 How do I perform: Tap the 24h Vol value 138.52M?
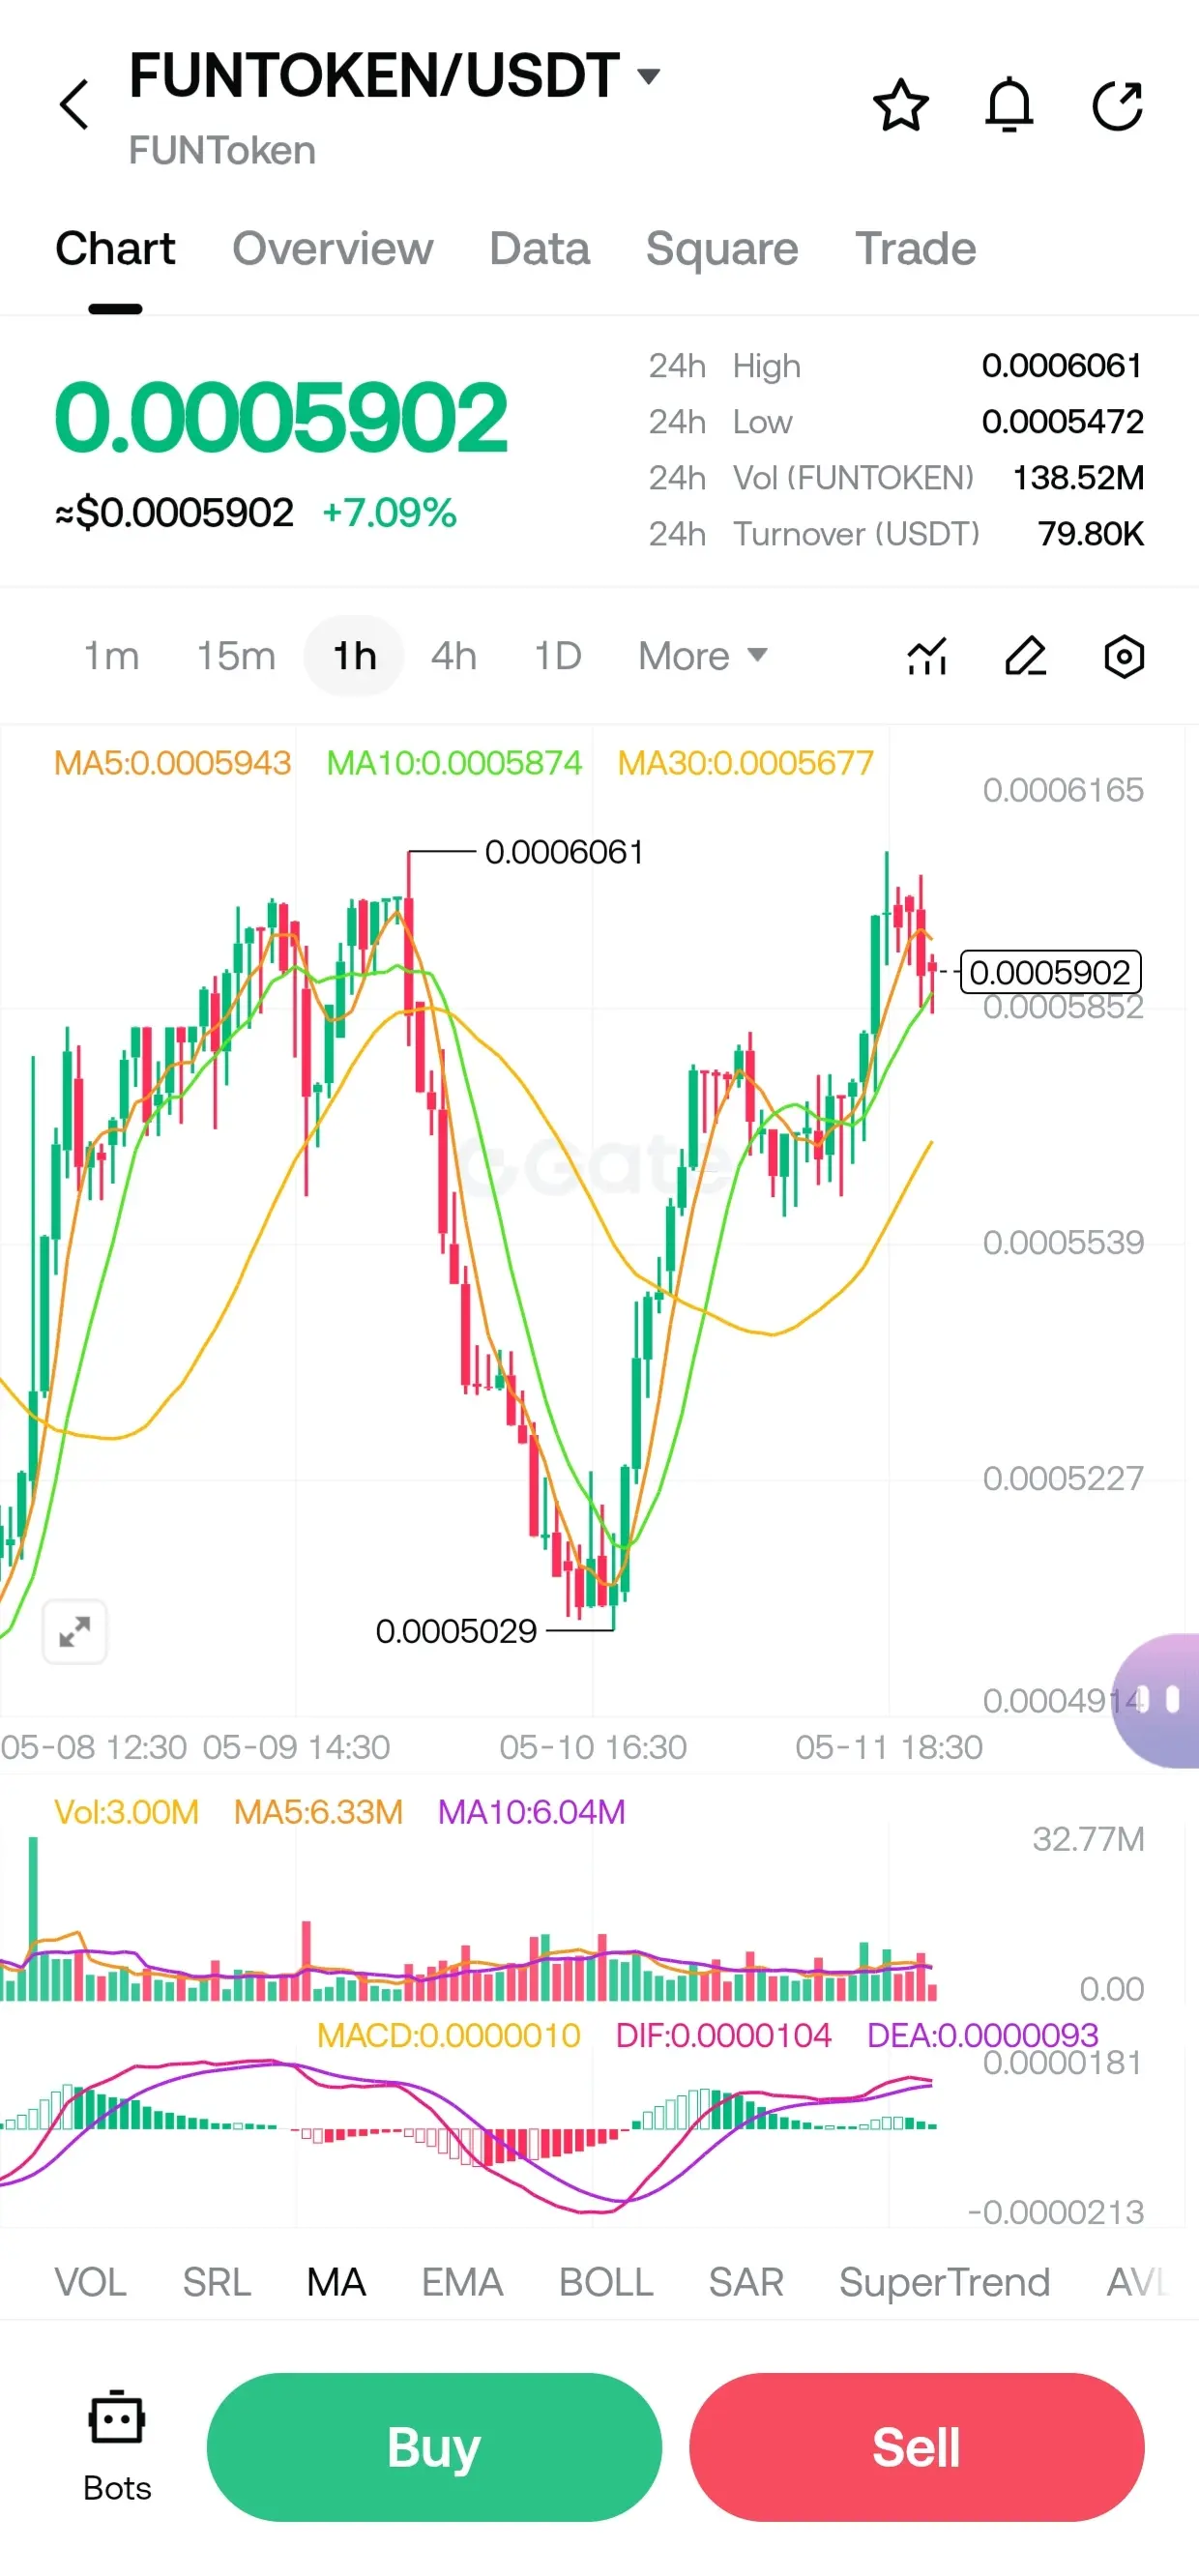(x=1078, y=478)
